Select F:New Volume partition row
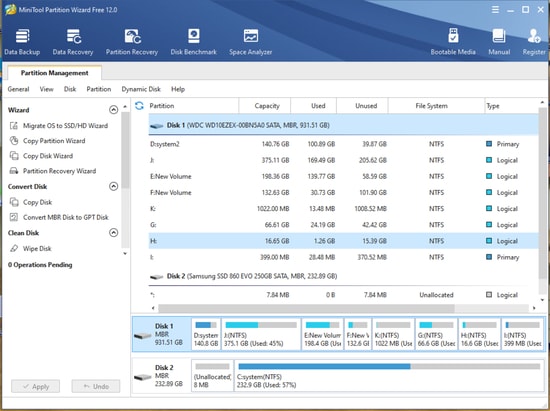This screenshot has width=550, height=411. tap(343, 192)
